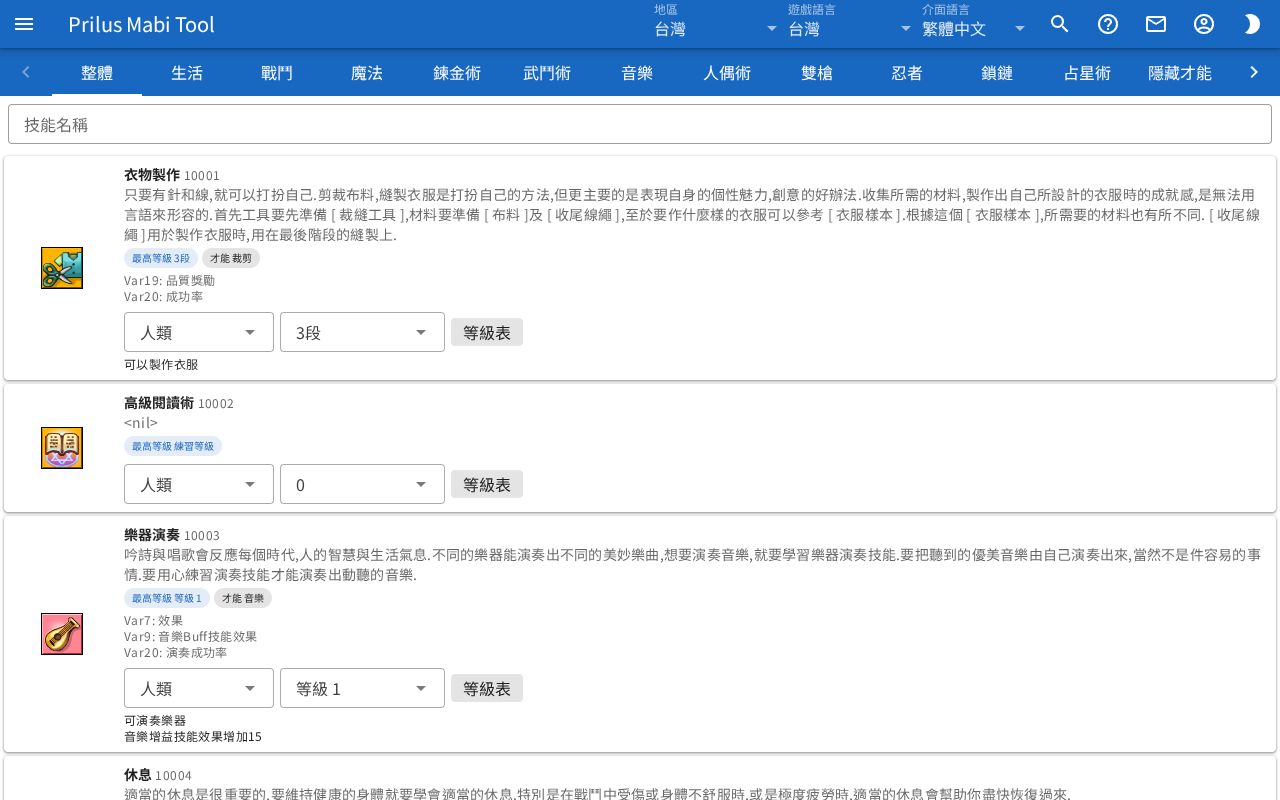Open the user account icon
This screenshot has height=800, width=1280.
pos(1204,24)
